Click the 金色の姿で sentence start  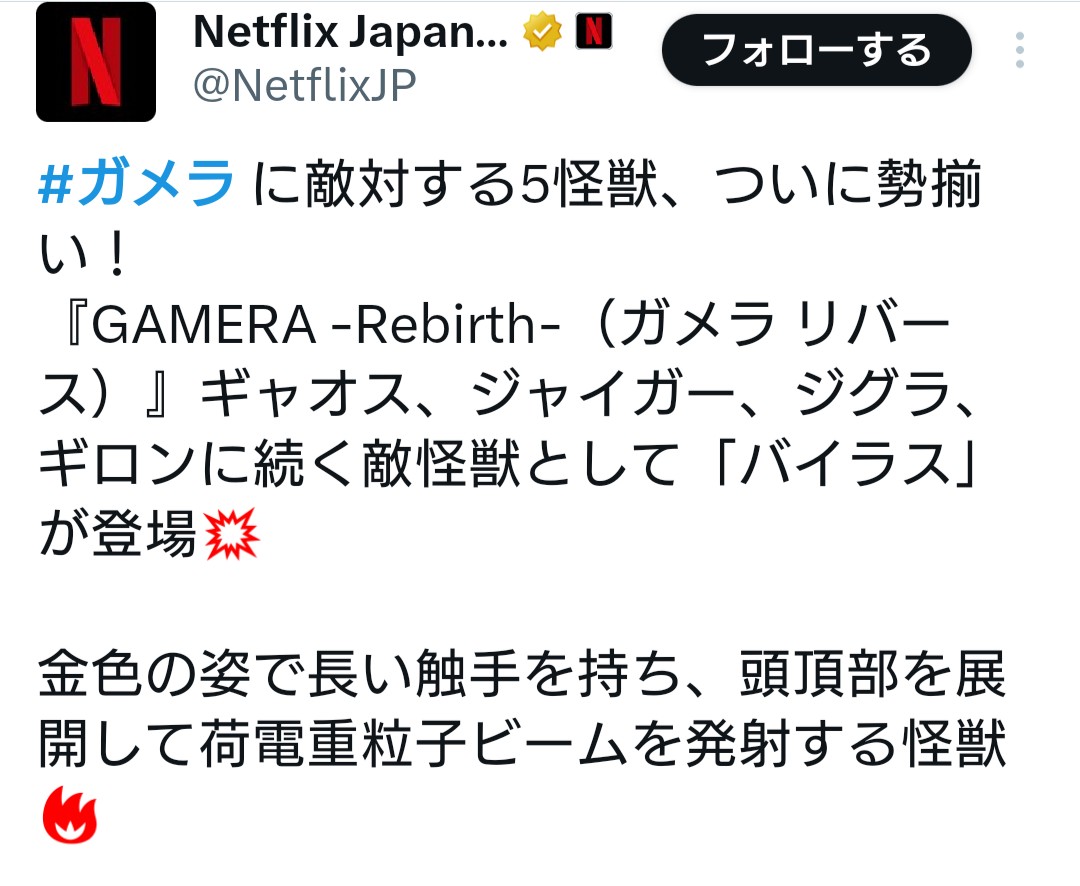tap(170, 674)
